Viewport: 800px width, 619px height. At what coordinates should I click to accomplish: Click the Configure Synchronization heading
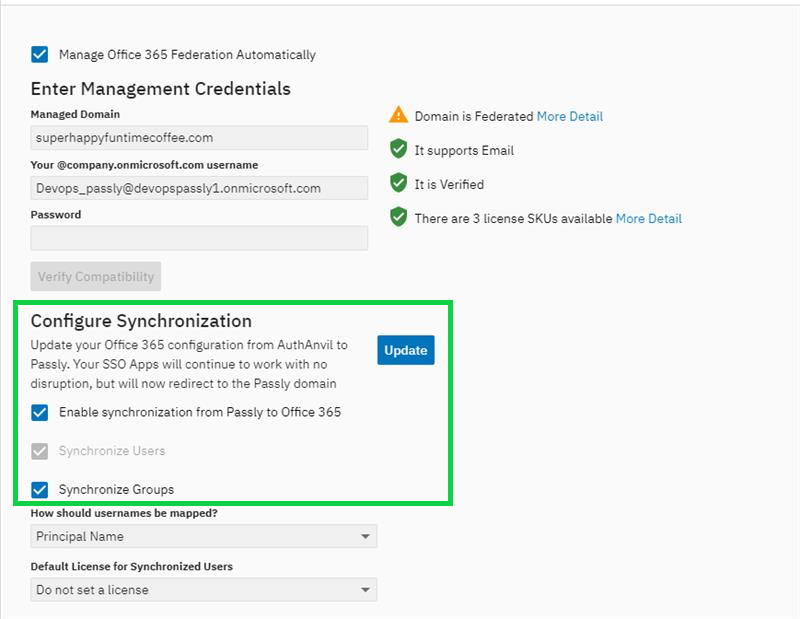tap(141, 321)
